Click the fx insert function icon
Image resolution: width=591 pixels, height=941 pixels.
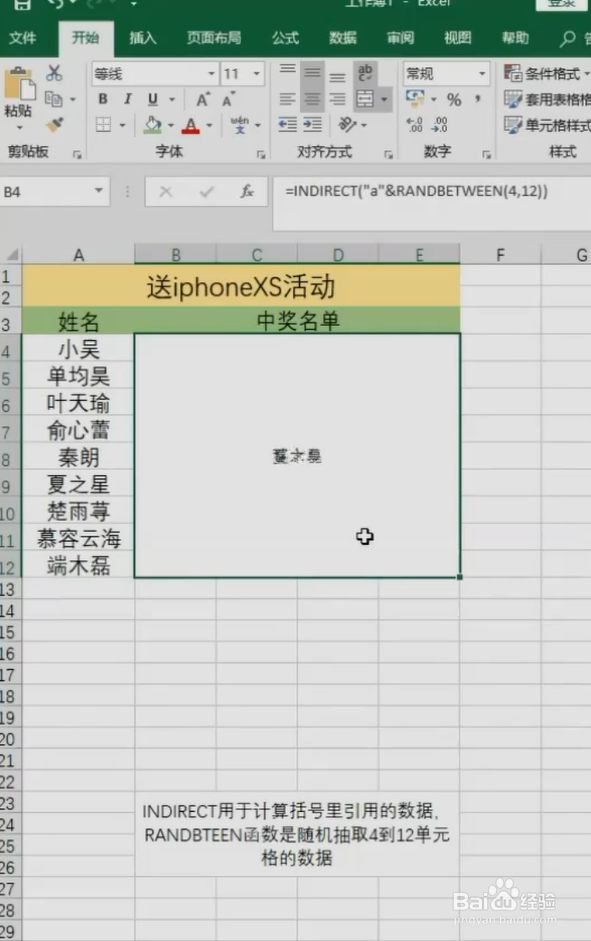(247, 191)
